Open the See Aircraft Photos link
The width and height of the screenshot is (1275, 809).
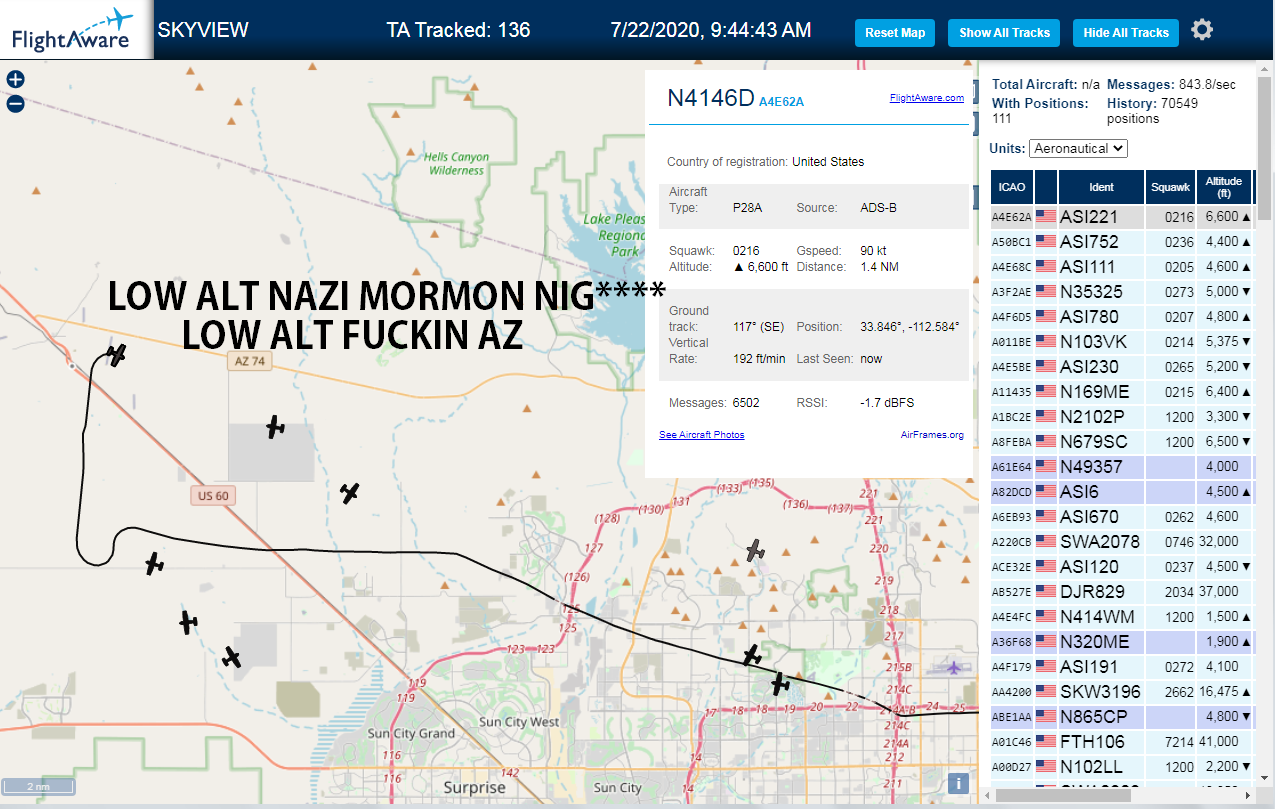pyautogui.click(x=701, y=435)
